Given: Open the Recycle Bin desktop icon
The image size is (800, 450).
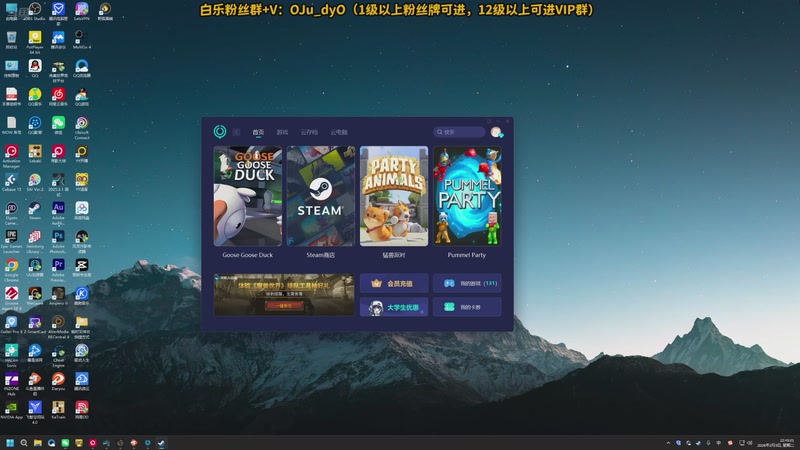Looking at the screenshot, I should [x=11, y=40].
